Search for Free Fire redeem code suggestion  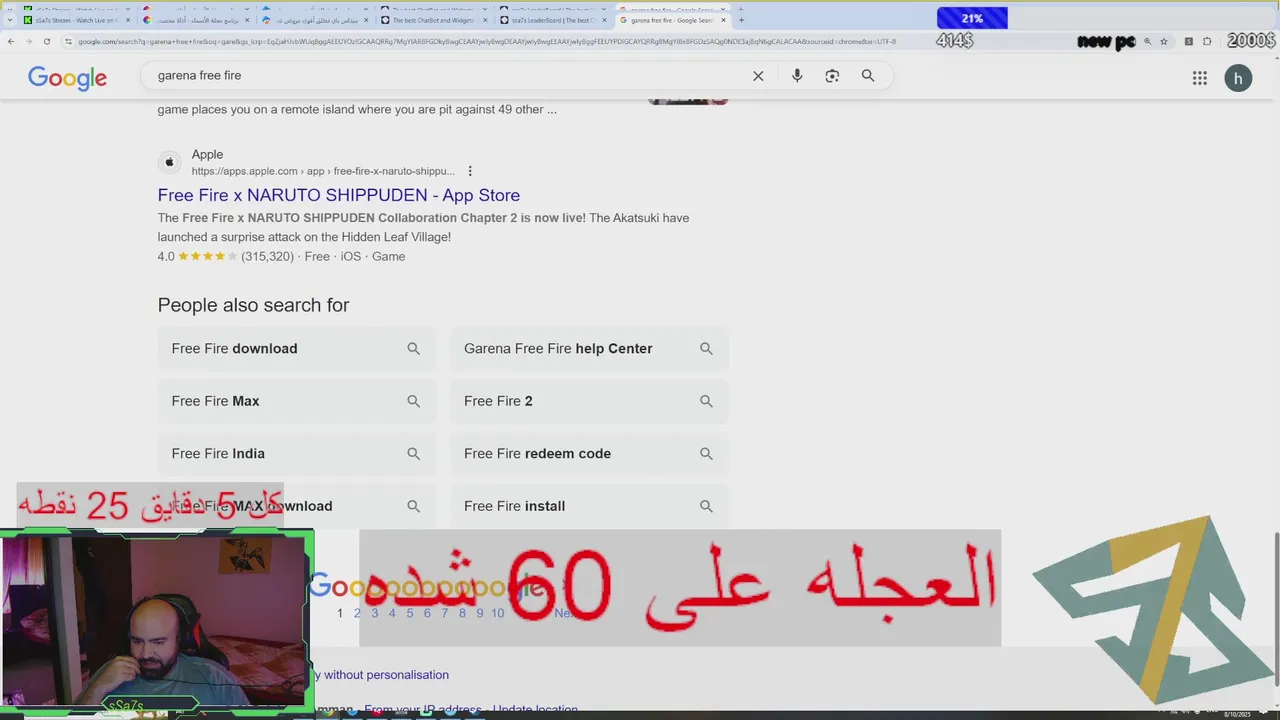[589, 454]
